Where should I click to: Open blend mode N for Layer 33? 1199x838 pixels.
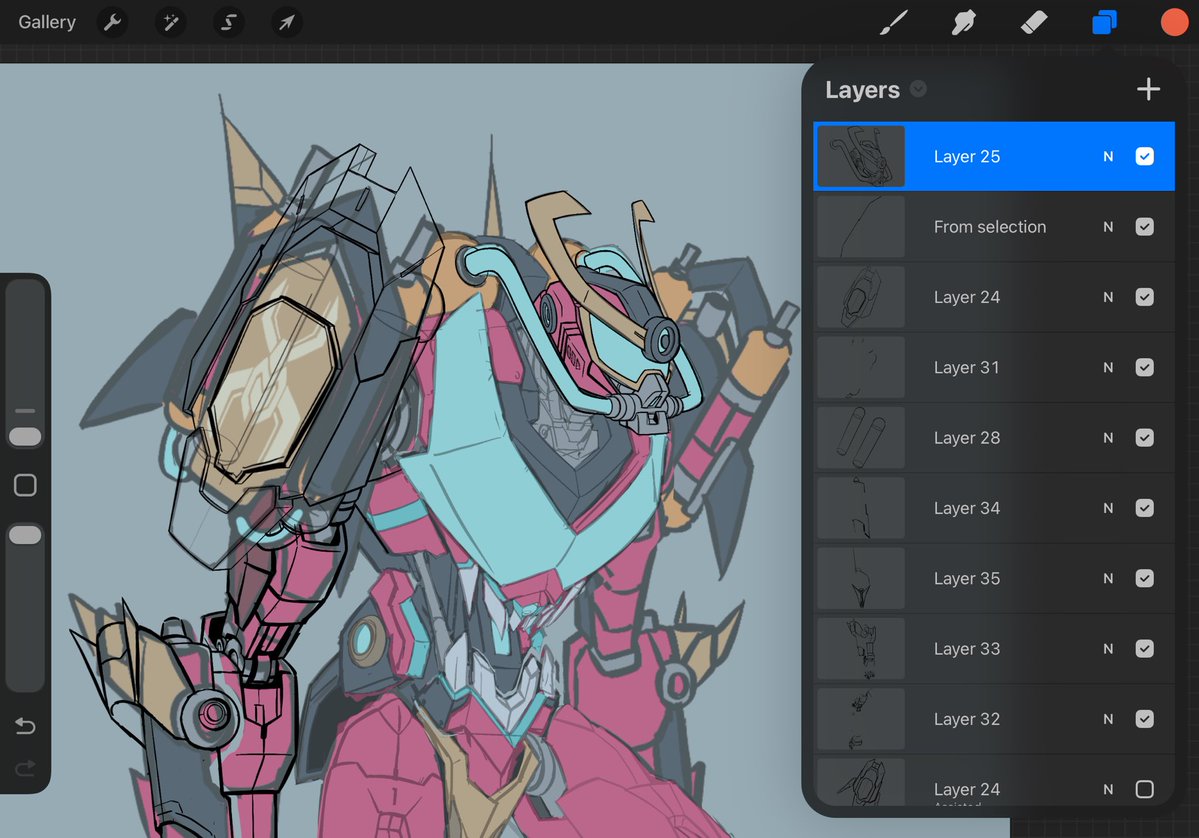click(1108, 648)
